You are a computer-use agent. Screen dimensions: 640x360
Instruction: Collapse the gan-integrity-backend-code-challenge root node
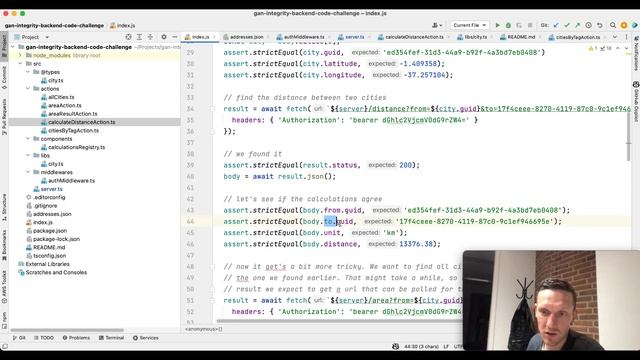tap(13, 47)
